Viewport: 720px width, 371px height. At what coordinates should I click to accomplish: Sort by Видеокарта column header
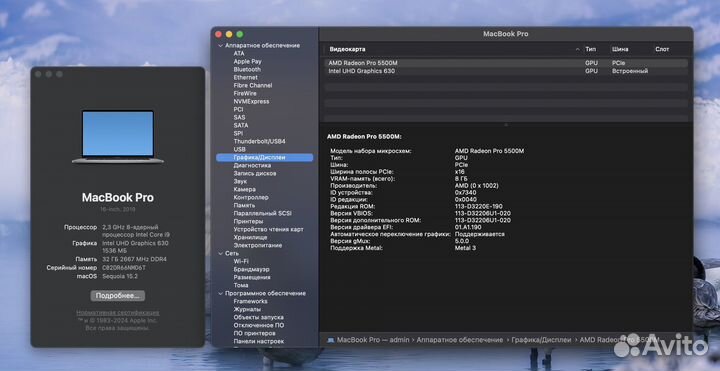[x=348, y=49]
